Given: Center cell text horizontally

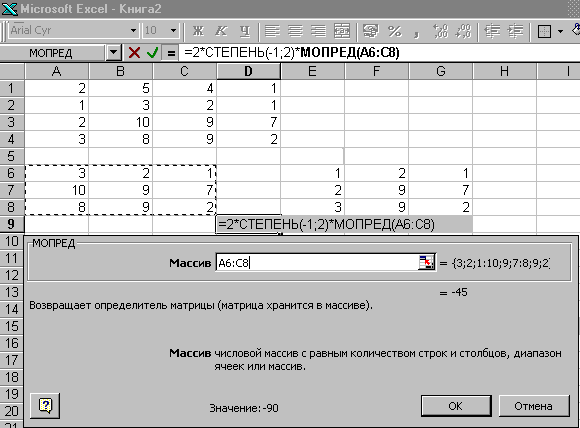Looking at the screenshot, I should (295, 31).
